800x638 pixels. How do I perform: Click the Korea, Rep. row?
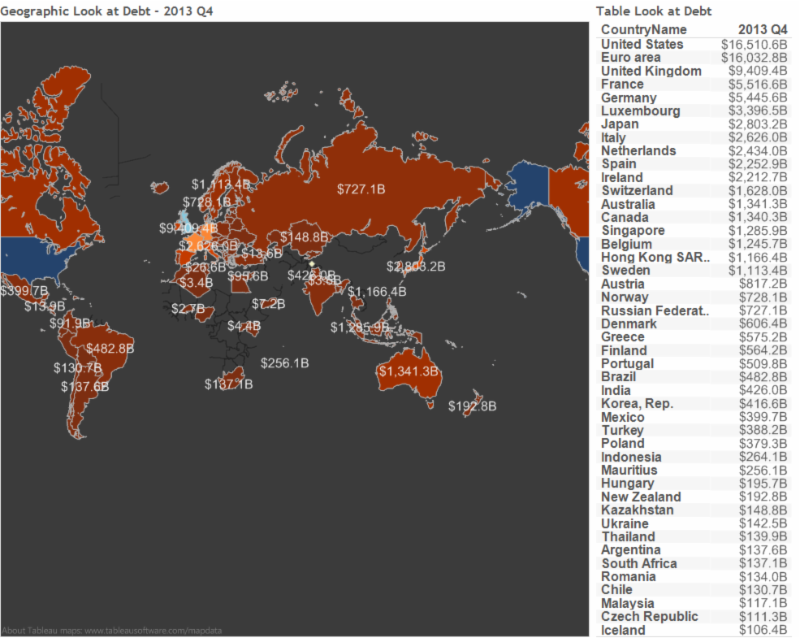pos(694,404)
